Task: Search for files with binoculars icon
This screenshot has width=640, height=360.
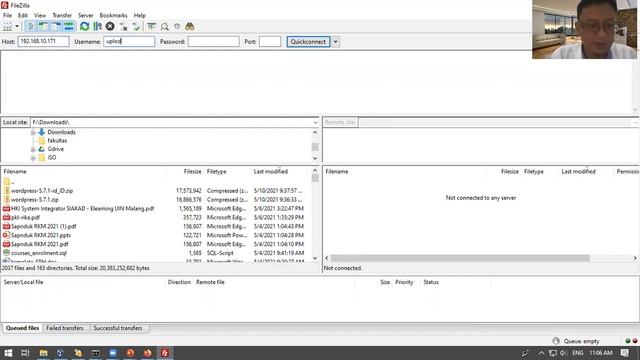Action: pos(189,27)
